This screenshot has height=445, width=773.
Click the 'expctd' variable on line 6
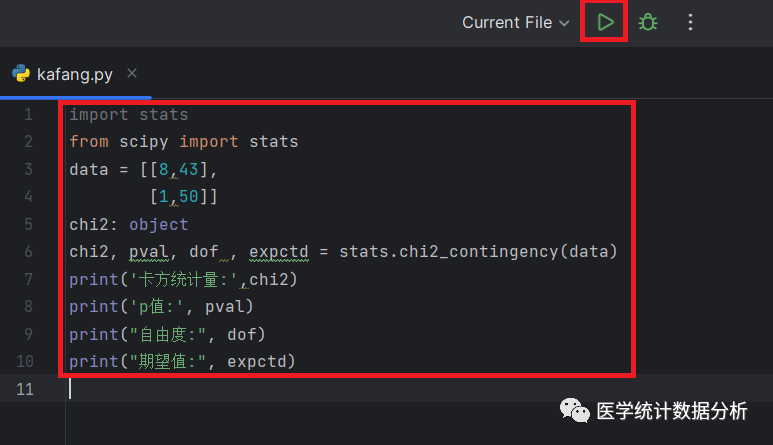point(279,252)
